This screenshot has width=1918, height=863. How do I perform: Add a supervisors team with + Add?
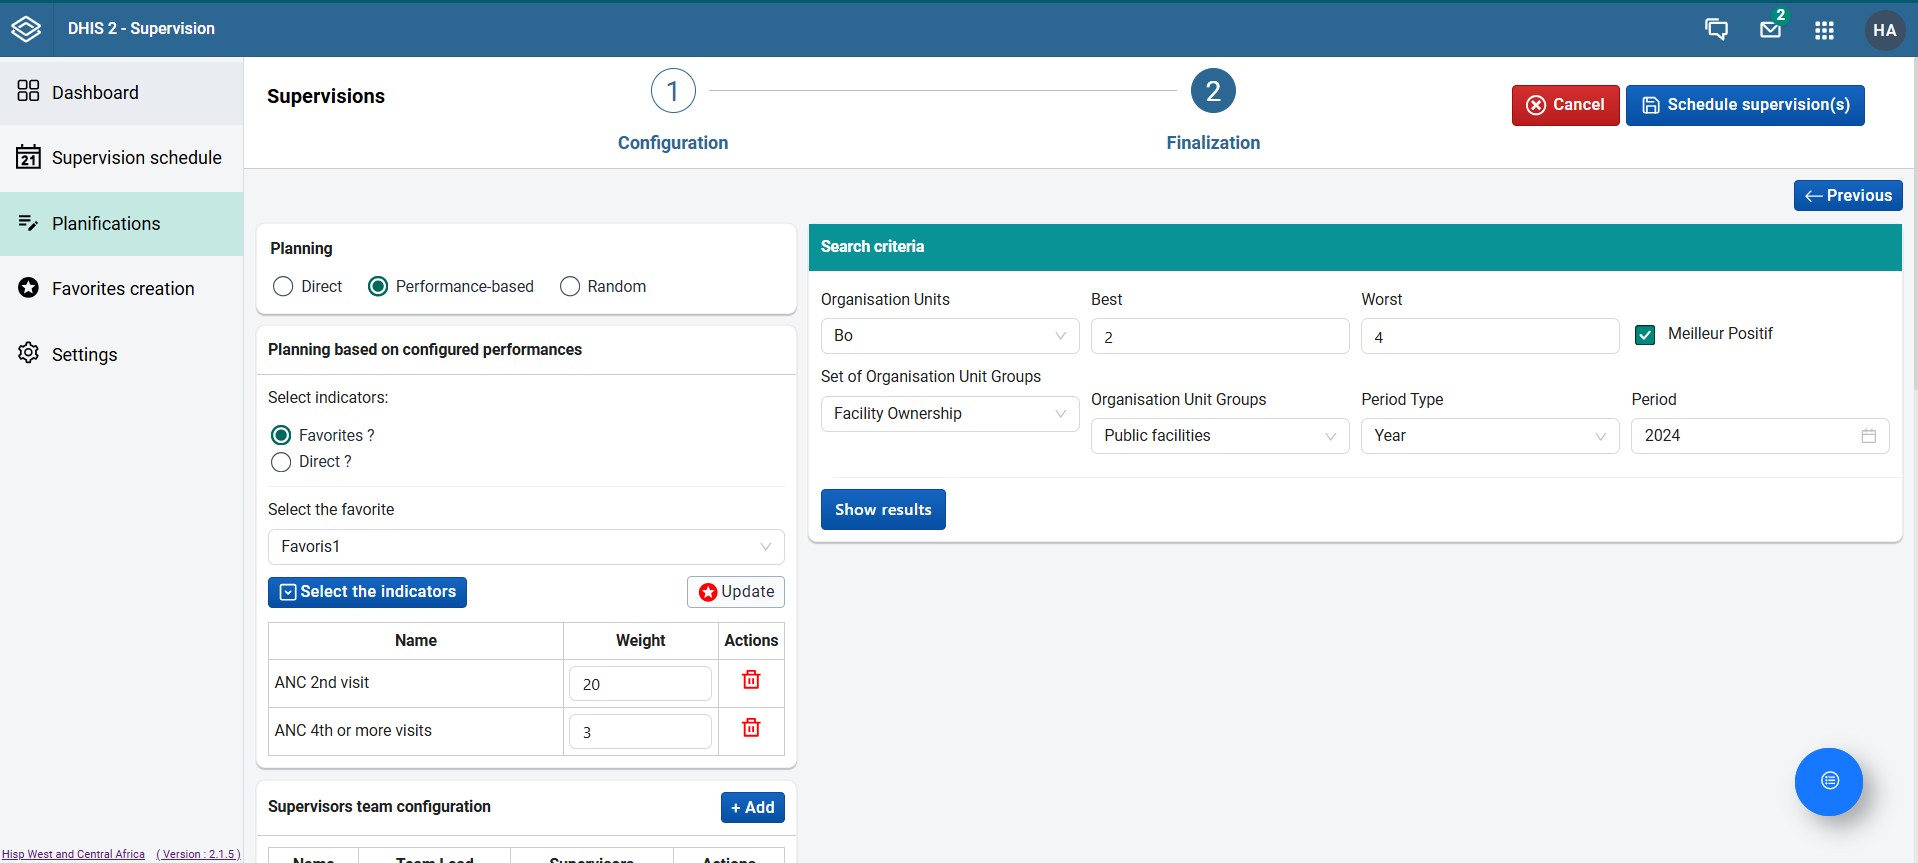tap(752, 807)
